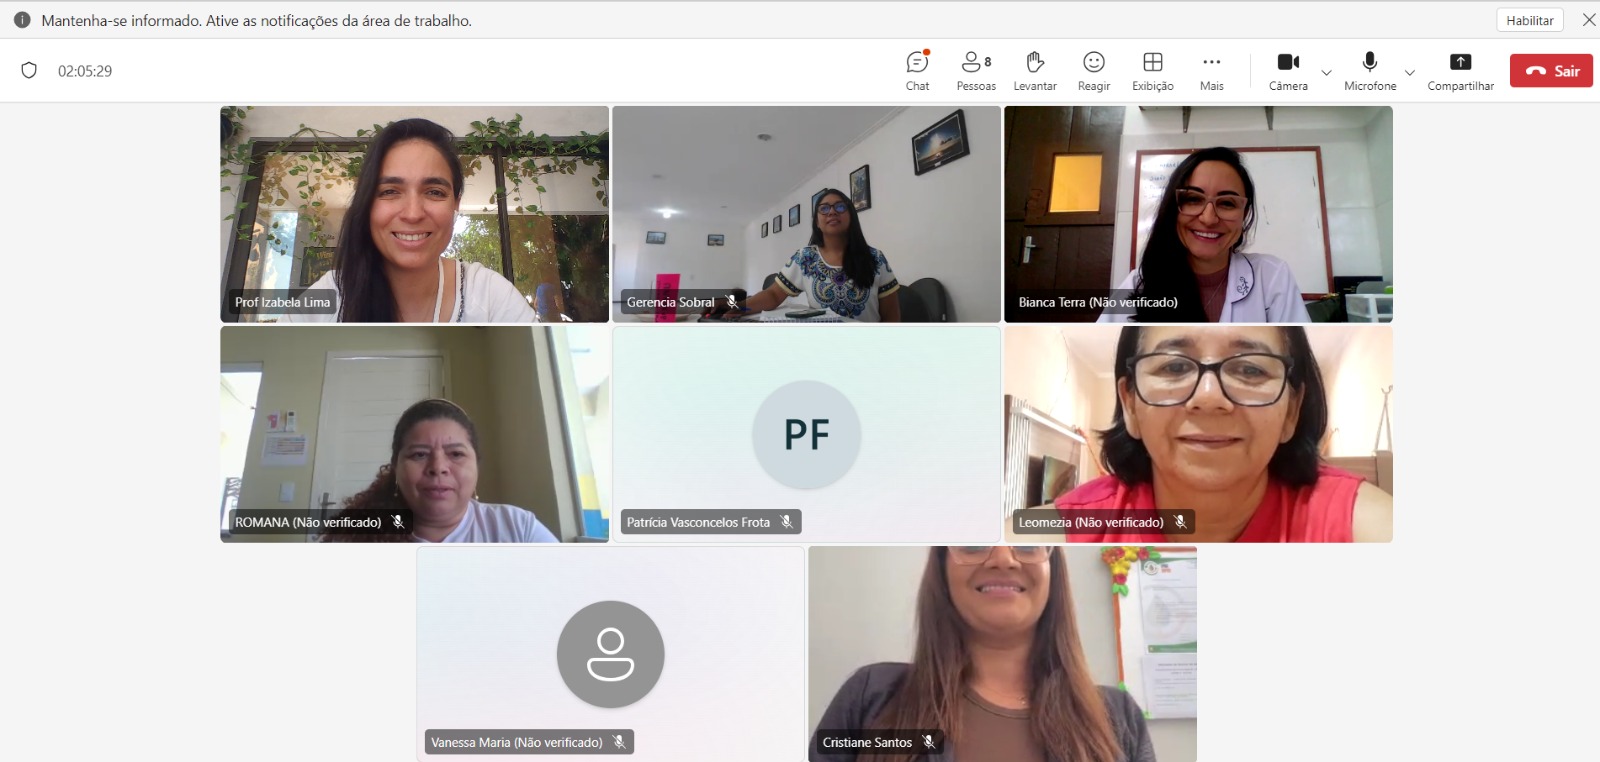Image resolution: width=1600 pixels, height=762 pixels.
Task: Click muted mic icon next to Gerencia Sobral
Action: point(731,302)
